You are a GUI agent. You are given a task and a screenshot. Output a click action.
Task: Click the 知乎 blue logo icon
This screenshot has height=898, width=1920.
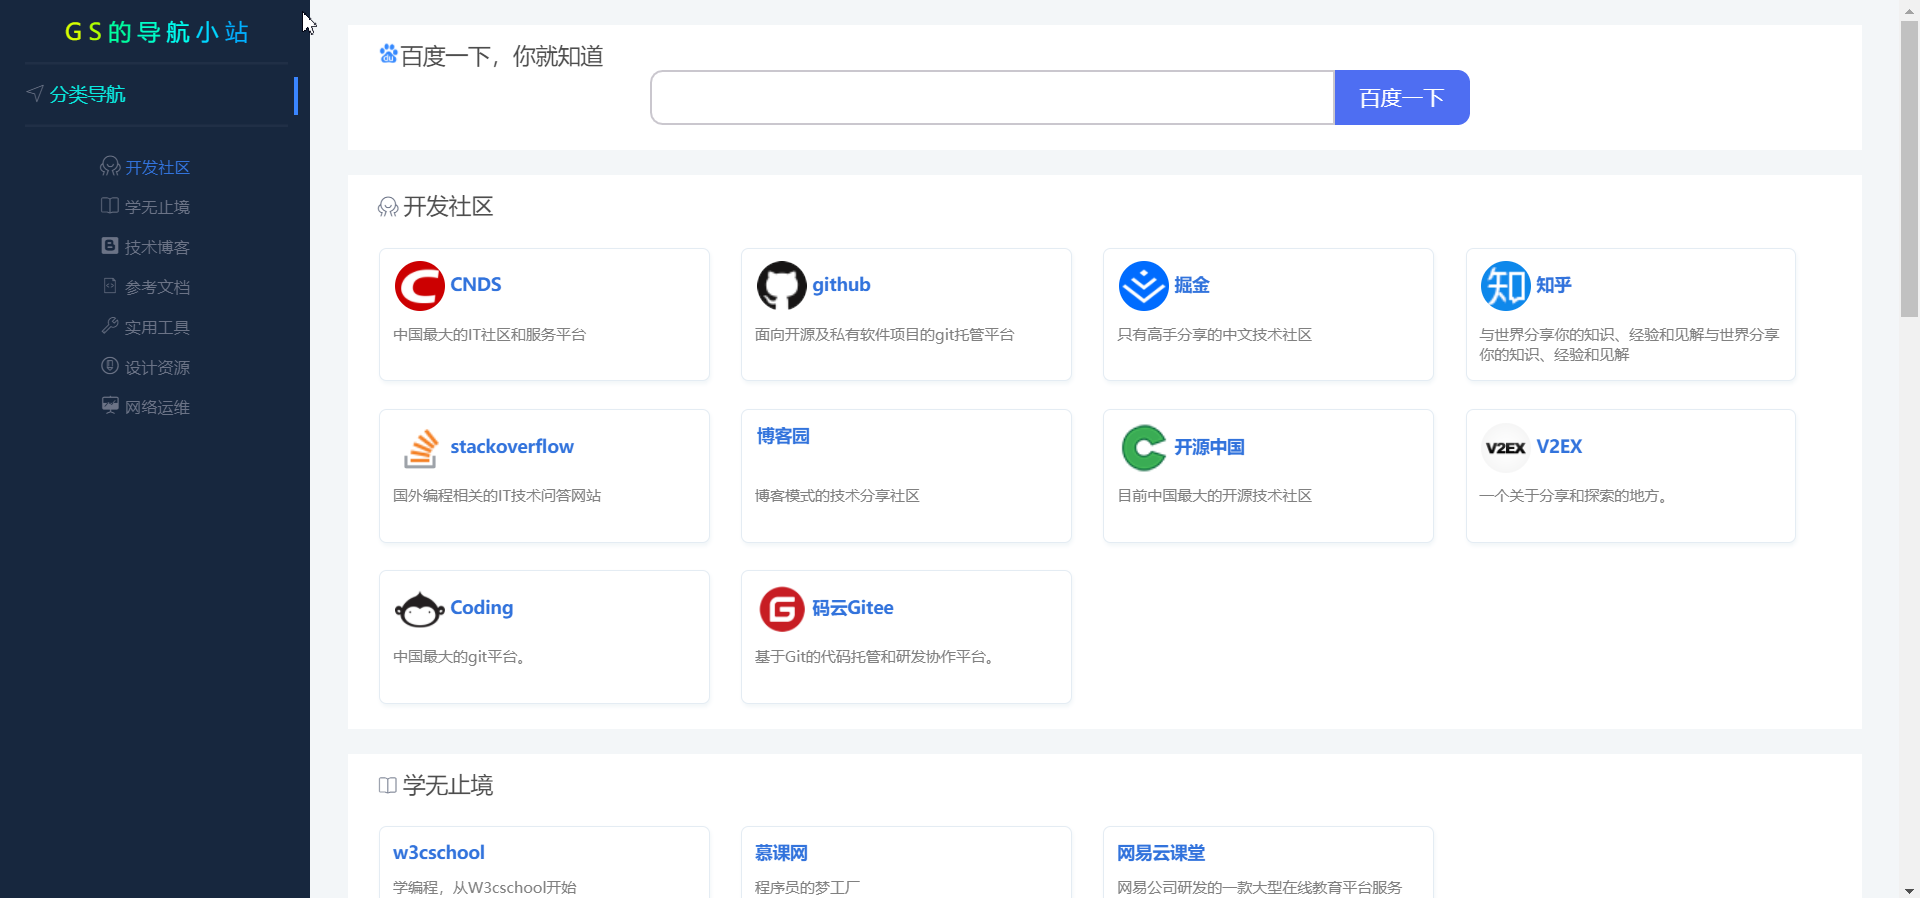1506,286
